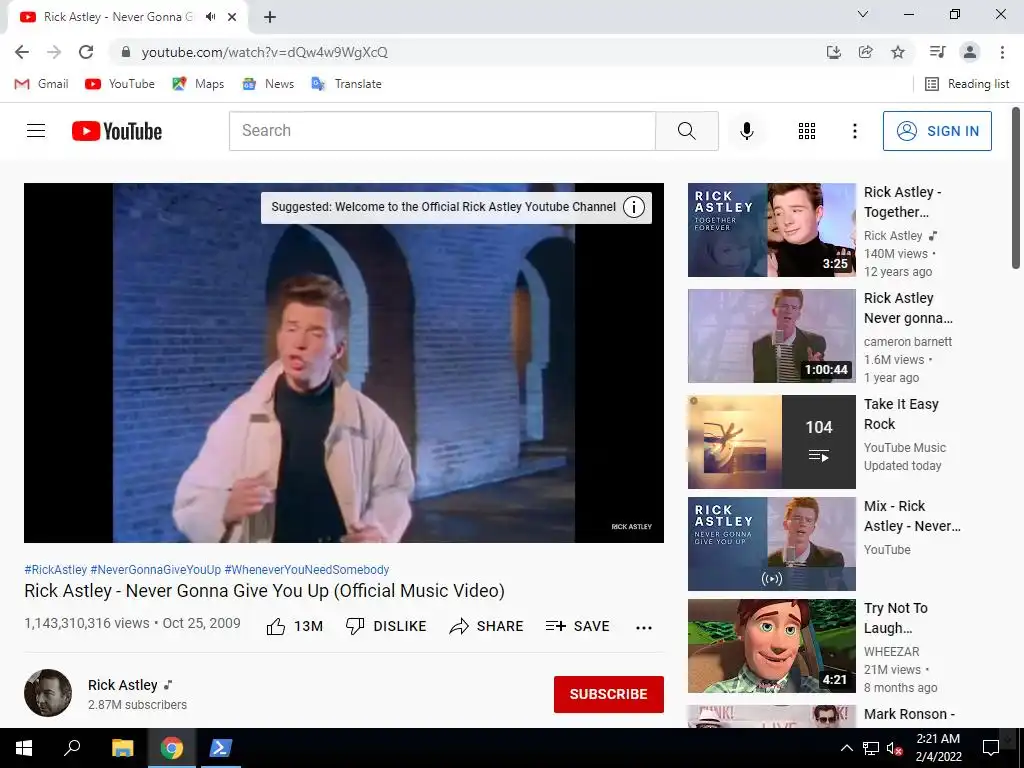Click inside the YouTube search field
Screen dimensions: 1024x768
[442, 131]
